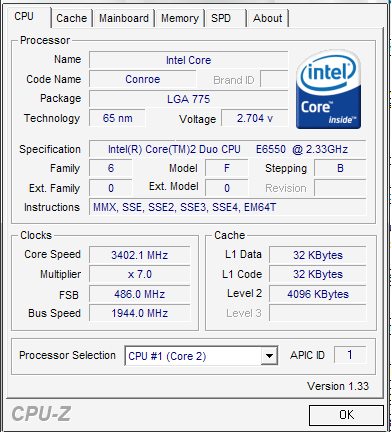
Task: Click the APIC ID value box
Action: [350, 355]
